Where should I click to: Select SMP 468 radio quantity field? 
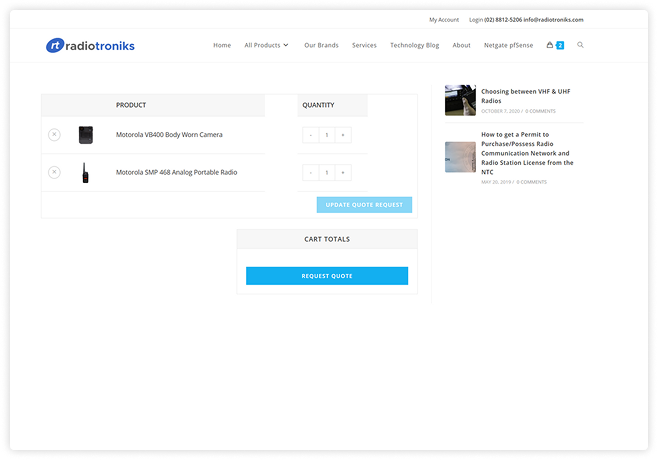coord(327,172)
